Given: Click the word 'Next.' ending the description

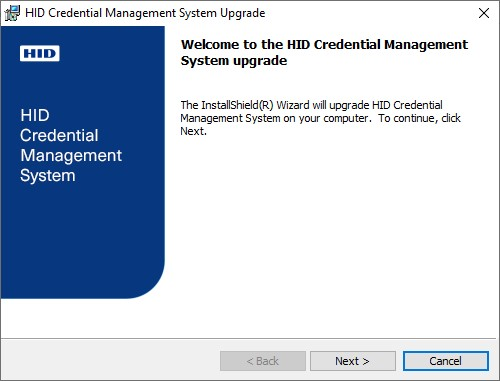Looking at the screenshot, I should click(x=193, y=131).
